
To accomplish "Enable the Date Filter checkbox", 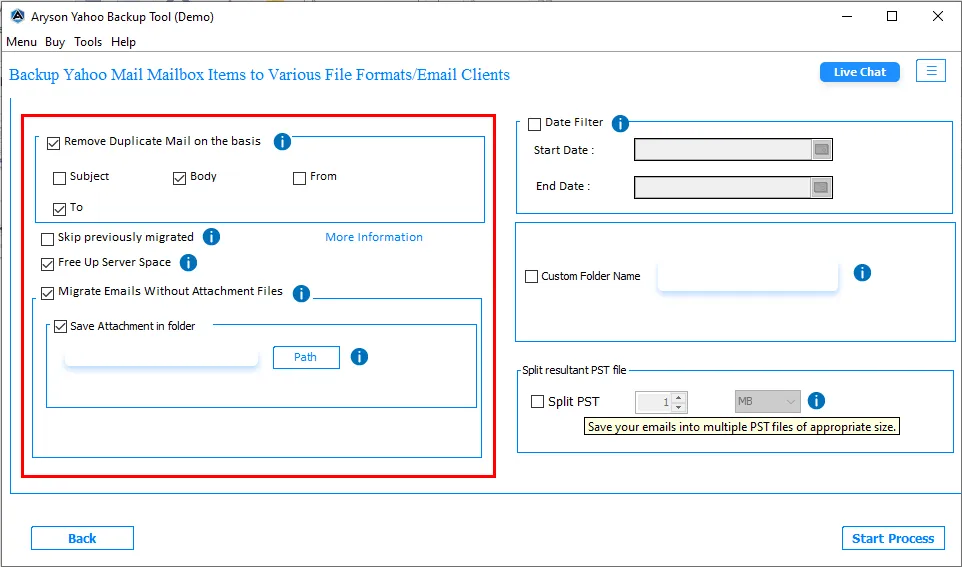I will (x=534, y=124).
